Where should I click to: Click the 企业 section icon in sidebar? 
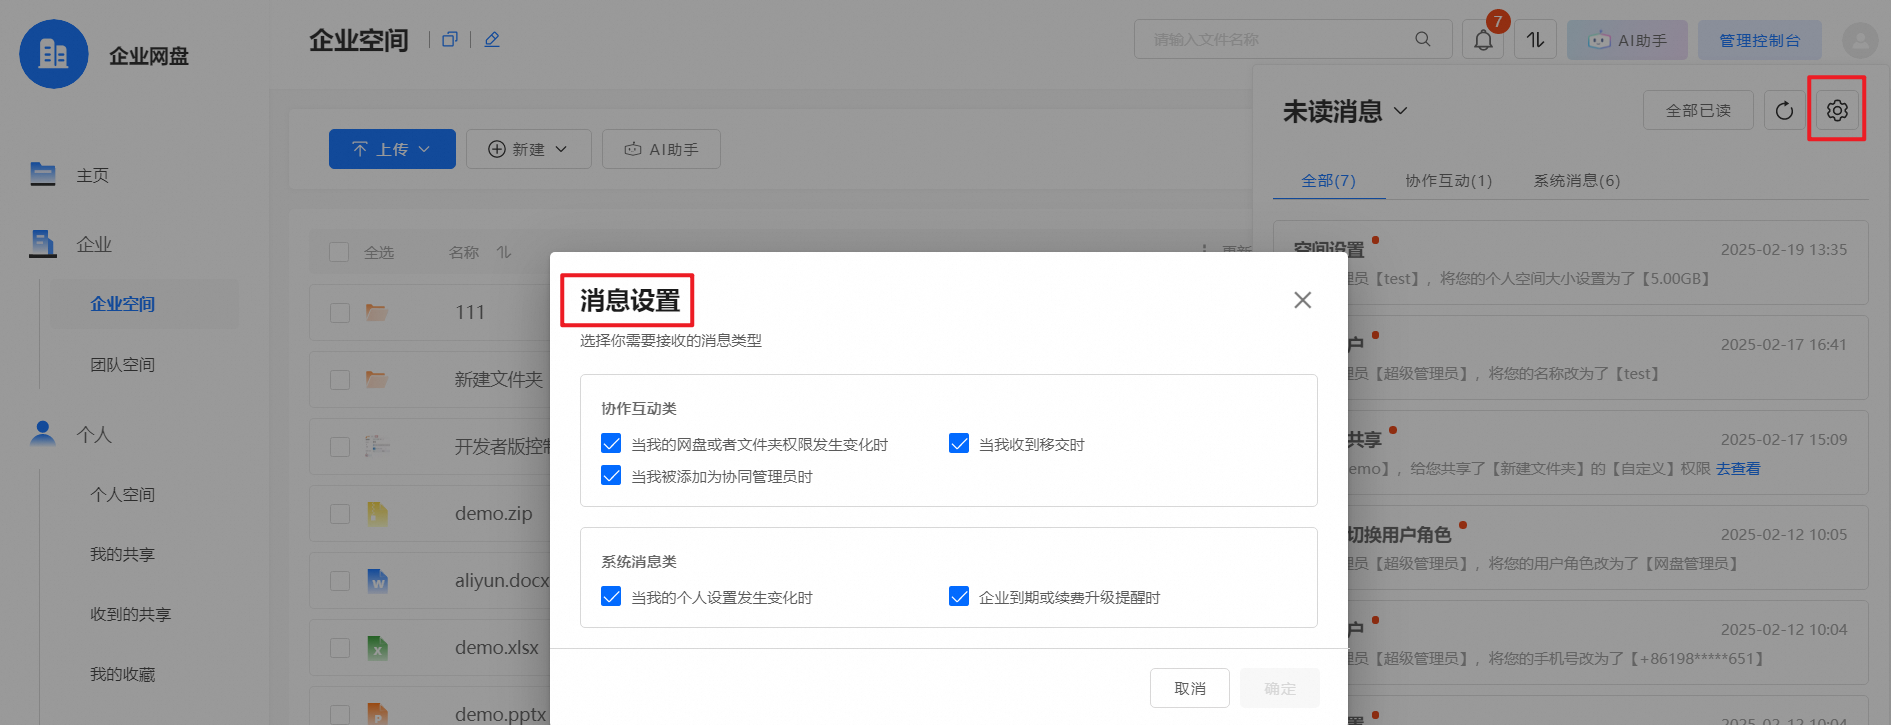(43, 243)
